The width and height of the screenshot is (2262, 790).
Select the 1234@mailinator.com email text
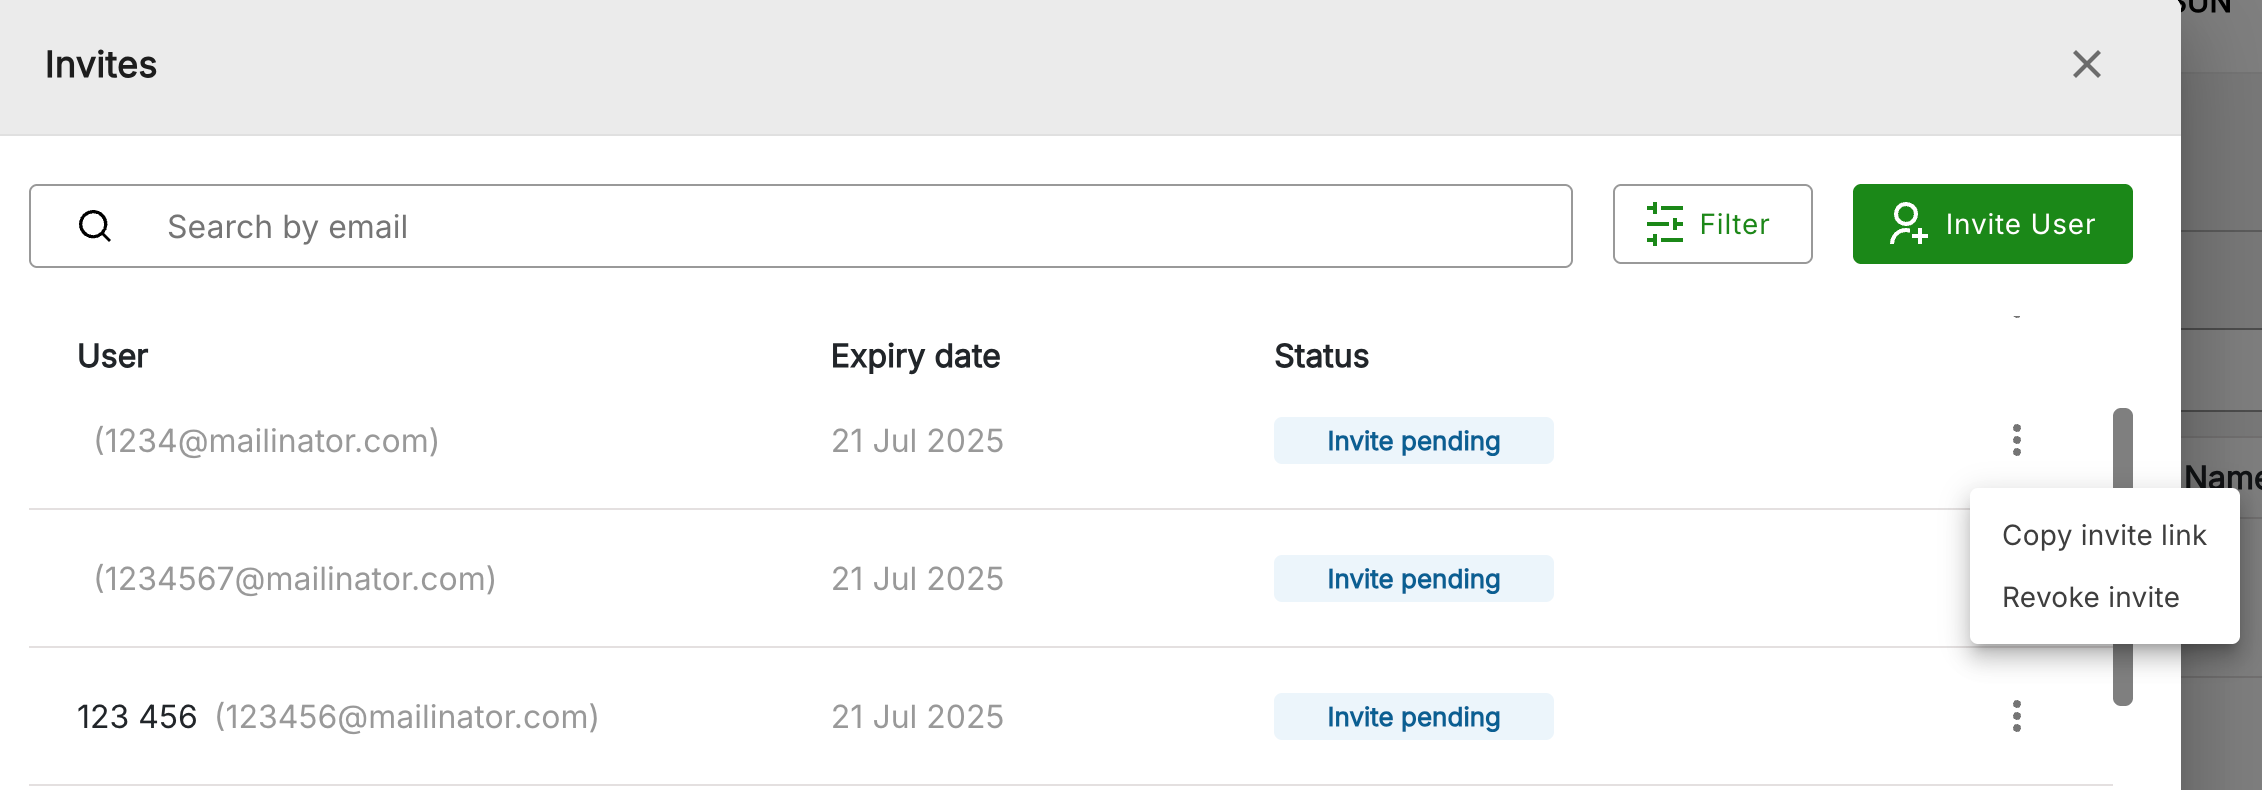click(266, 440)
